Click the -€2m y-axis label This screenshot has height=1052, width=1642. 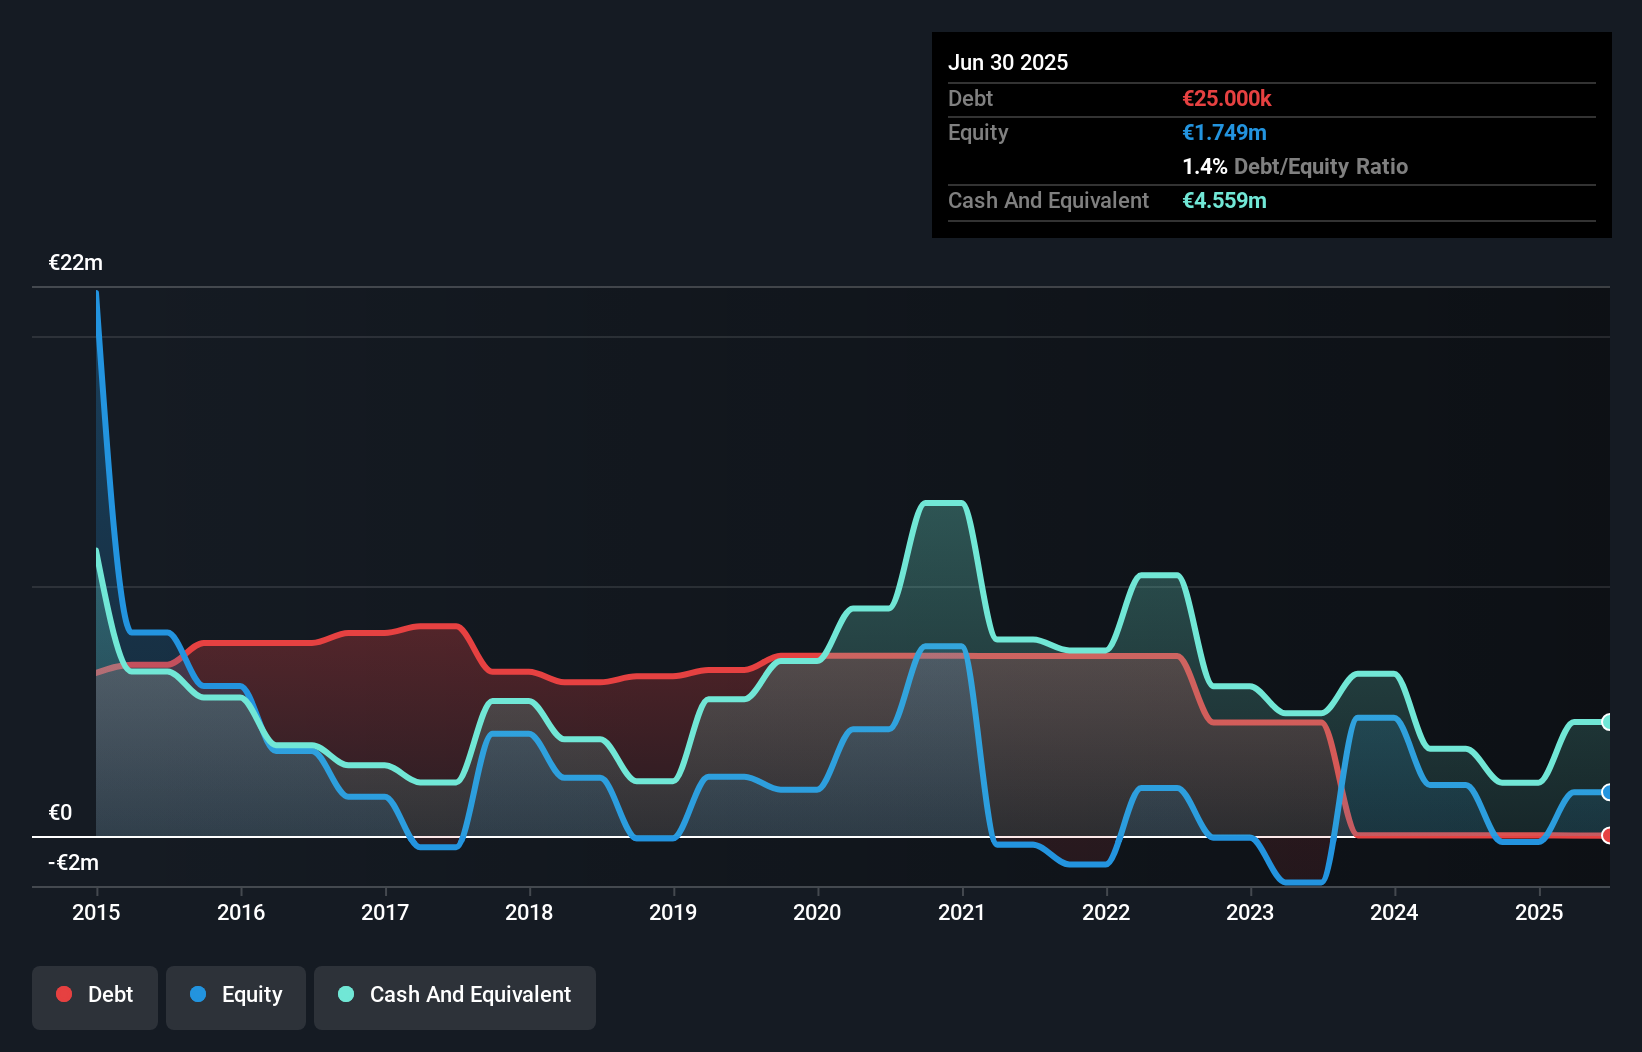pyautogui.click(x=74, y=862)
